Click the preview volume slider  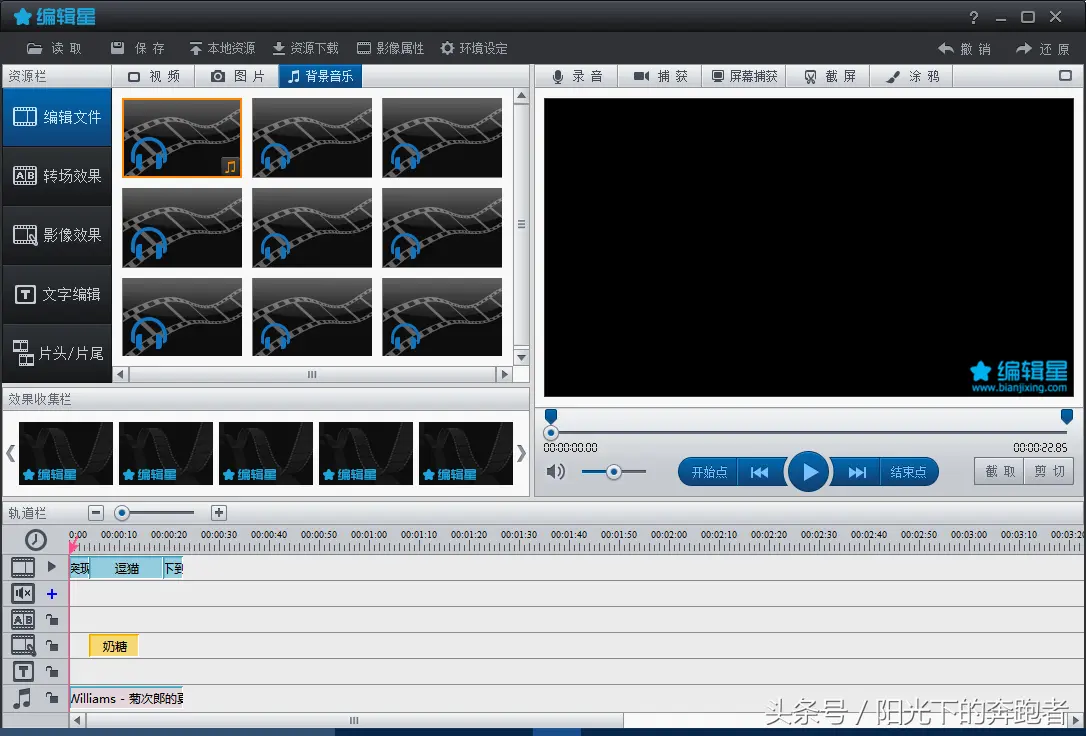(614, 472)
